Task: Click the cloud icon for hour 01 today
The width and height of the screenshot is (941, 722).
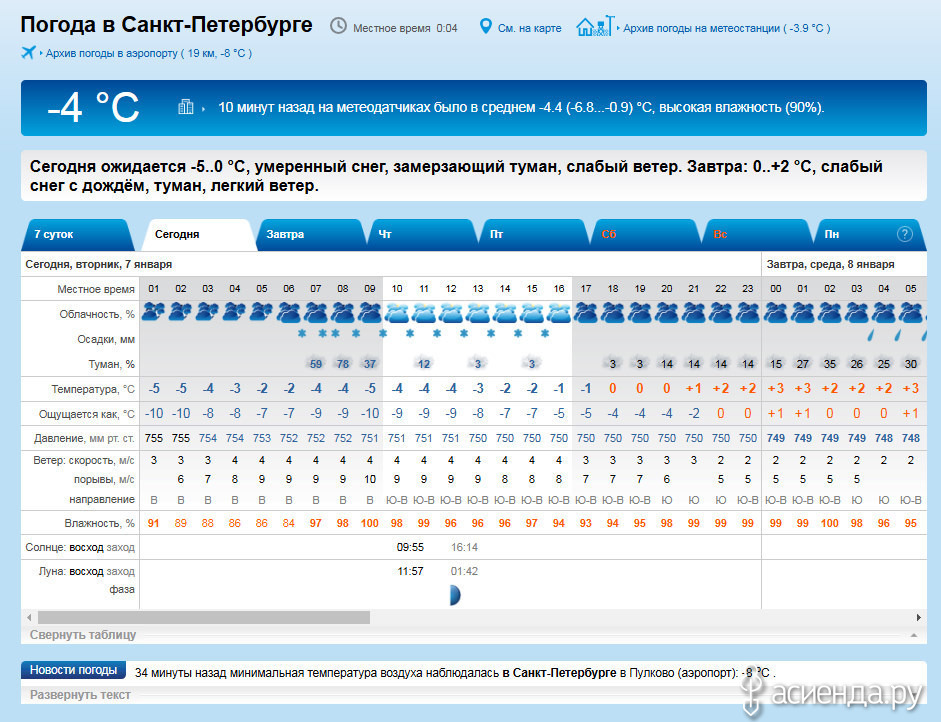Action: 154,313
